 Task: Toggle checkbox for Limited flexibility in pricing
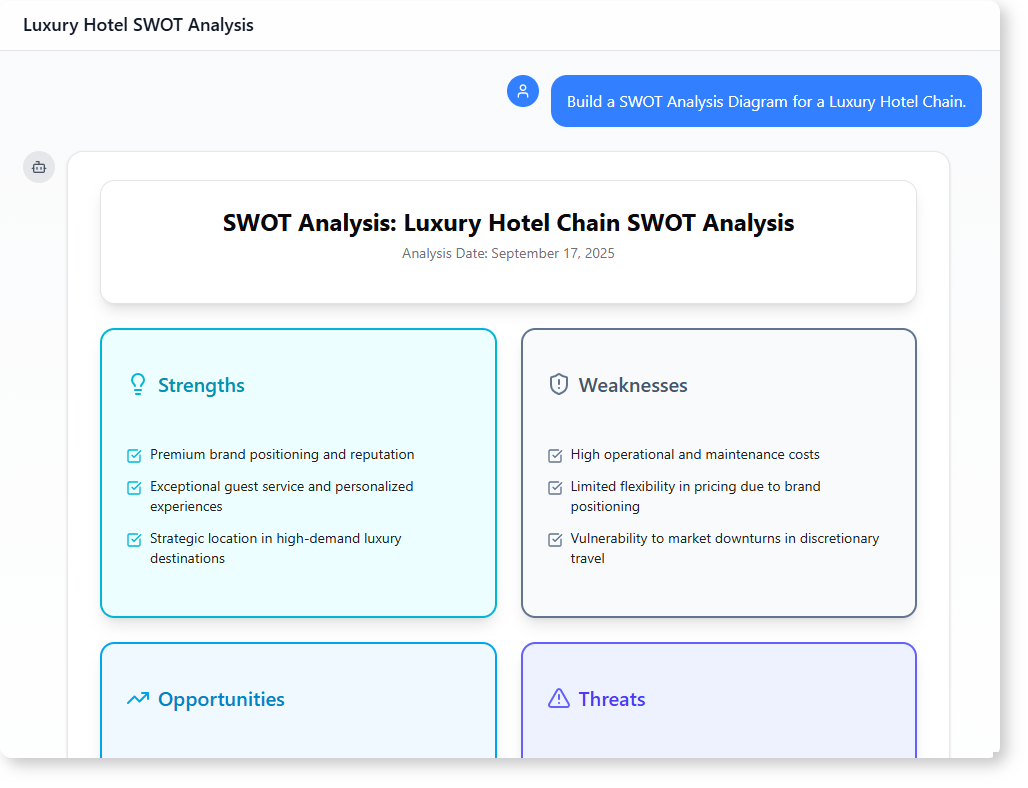pos(556,488)
